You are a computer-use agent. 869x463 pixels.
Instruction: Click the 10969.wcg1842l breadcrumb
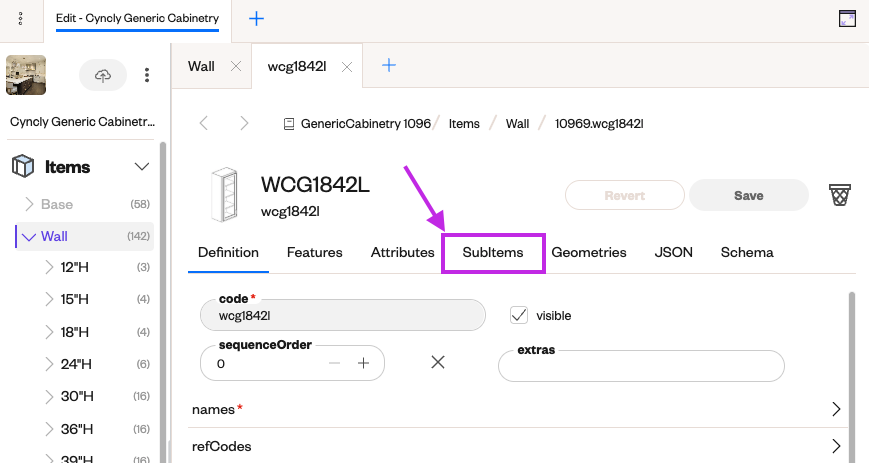click(x=599, y=124)
